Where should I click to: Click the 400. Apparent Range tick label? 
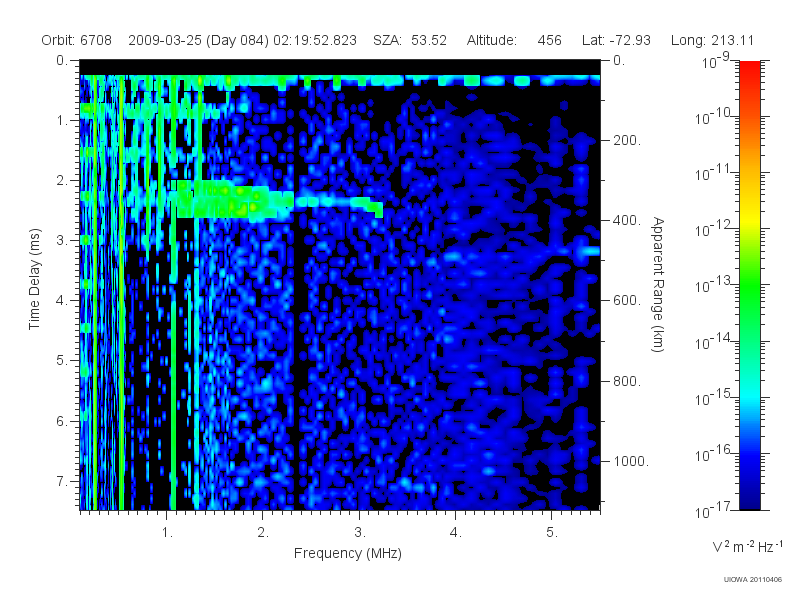(x=627, y=220)
